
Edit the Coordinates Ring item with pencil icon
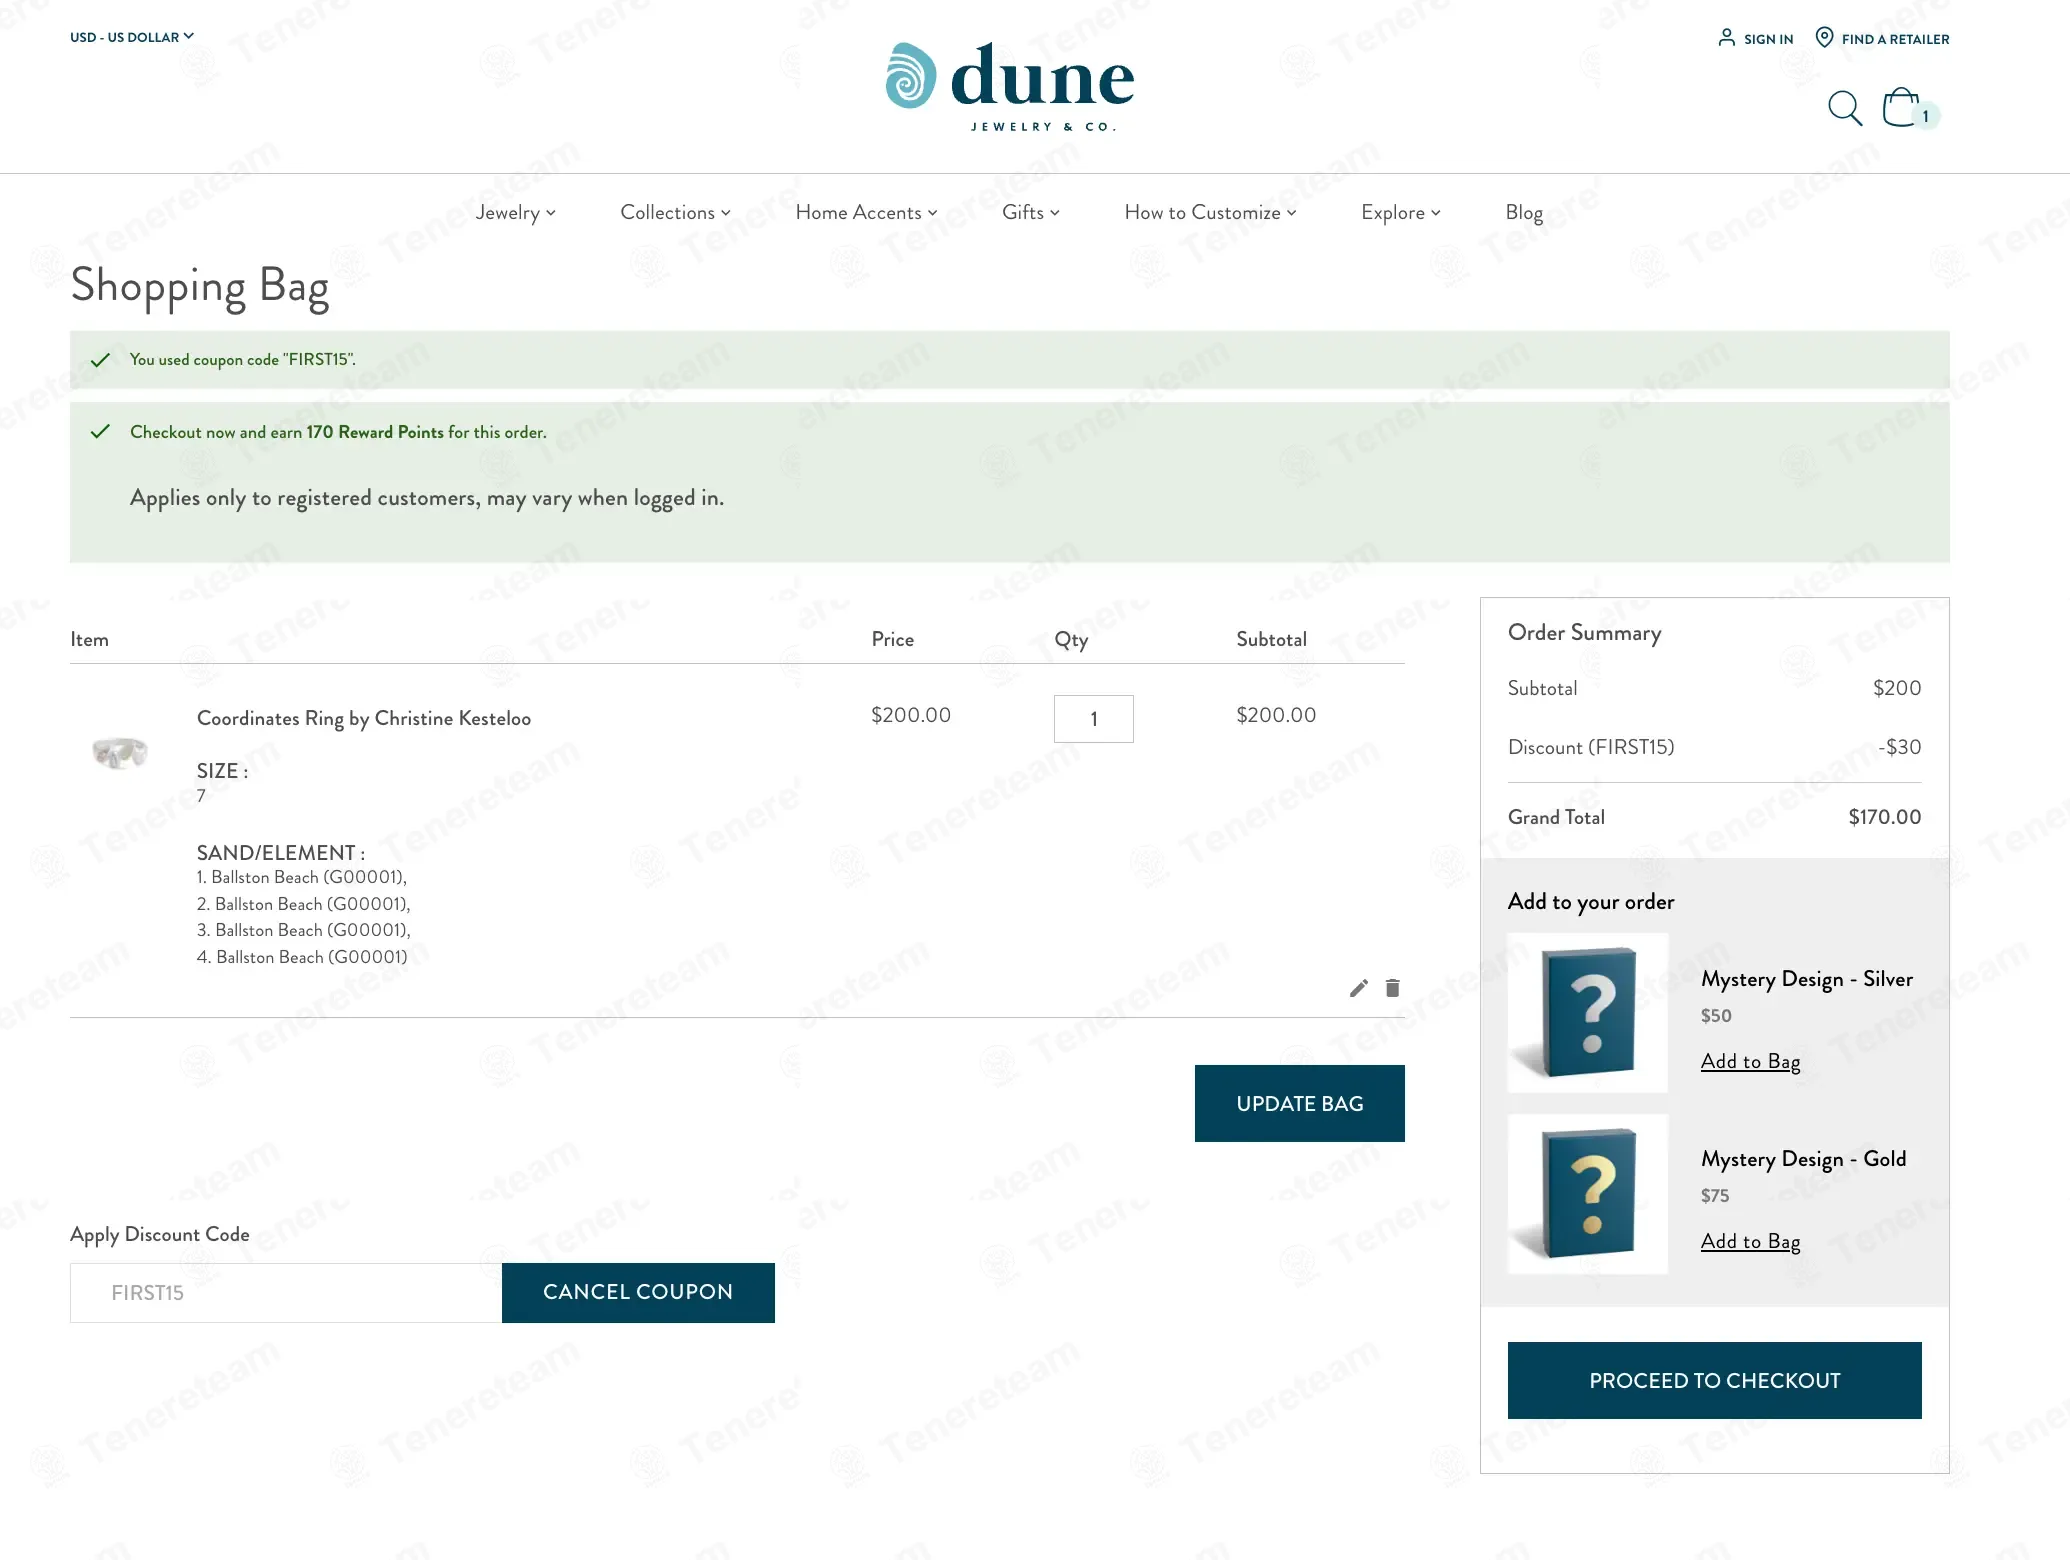[x=1358, y=988]
